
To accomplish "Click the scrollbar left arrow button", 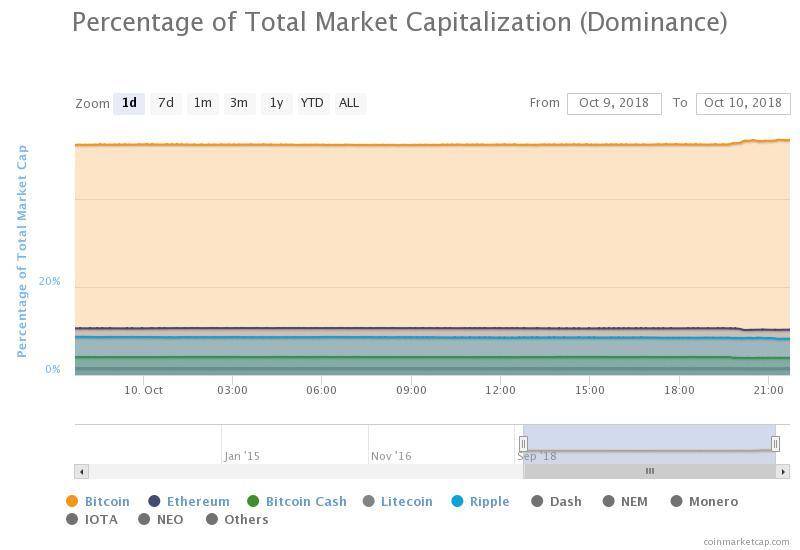I will [82, 471].
